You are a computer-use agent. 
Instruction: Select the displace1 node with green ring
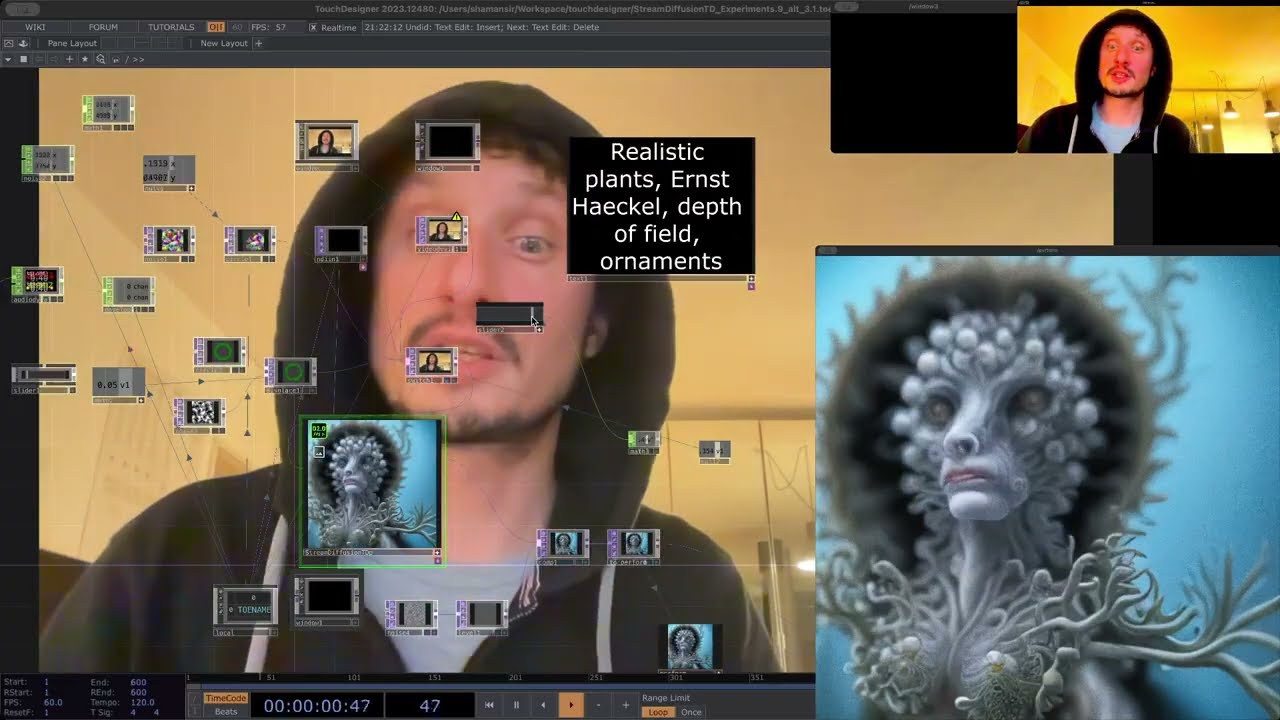click(x=290, y=375)
